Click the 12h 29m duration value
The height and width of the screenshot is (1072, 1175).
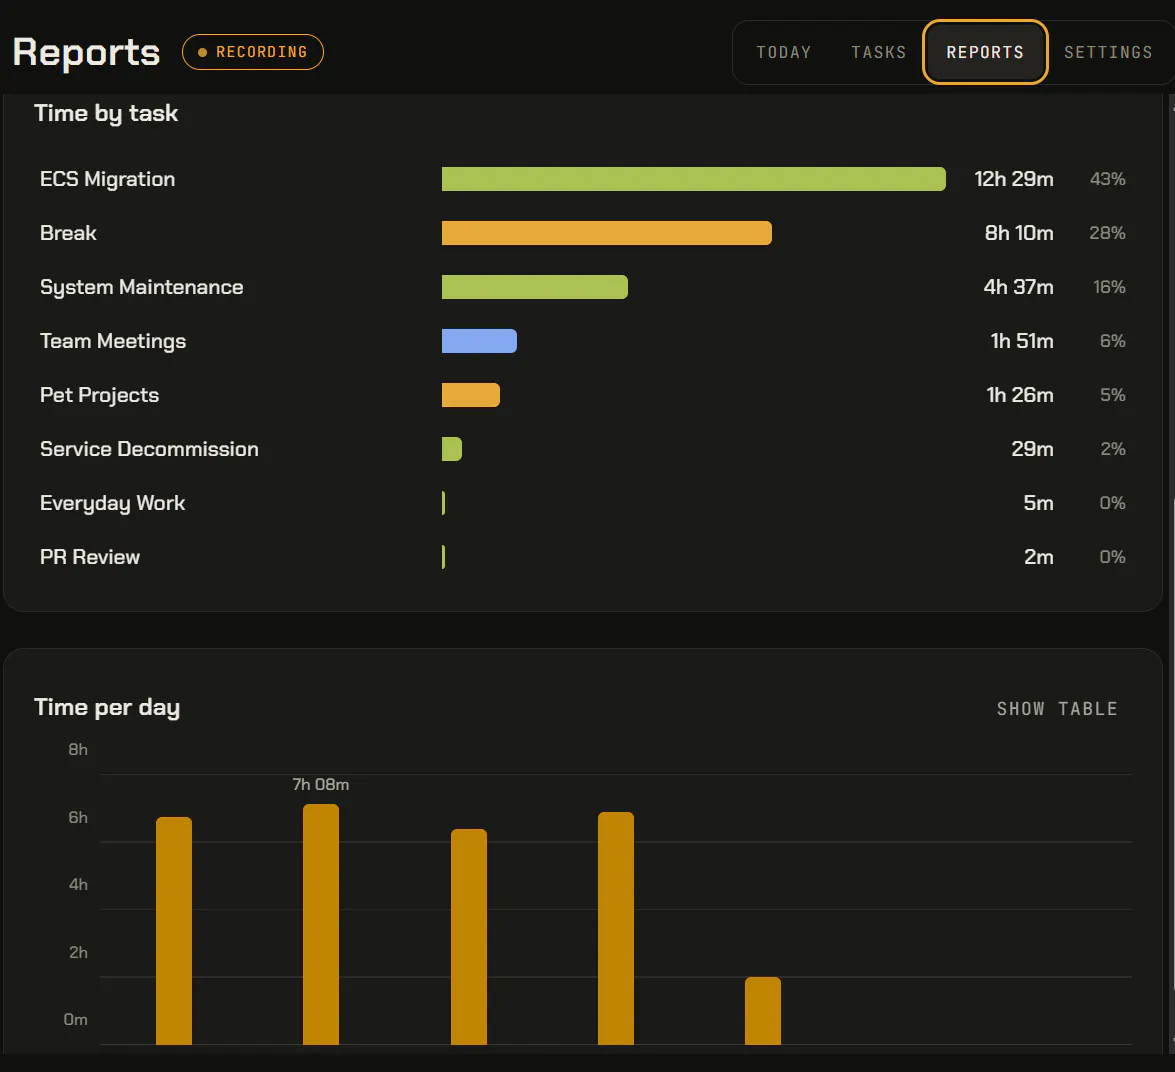click(1014, 179)
